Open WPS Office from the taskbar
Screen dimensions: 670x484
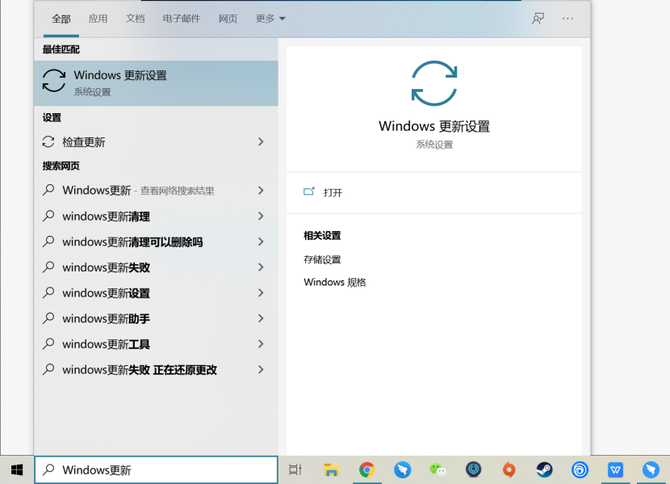[615, 470]
